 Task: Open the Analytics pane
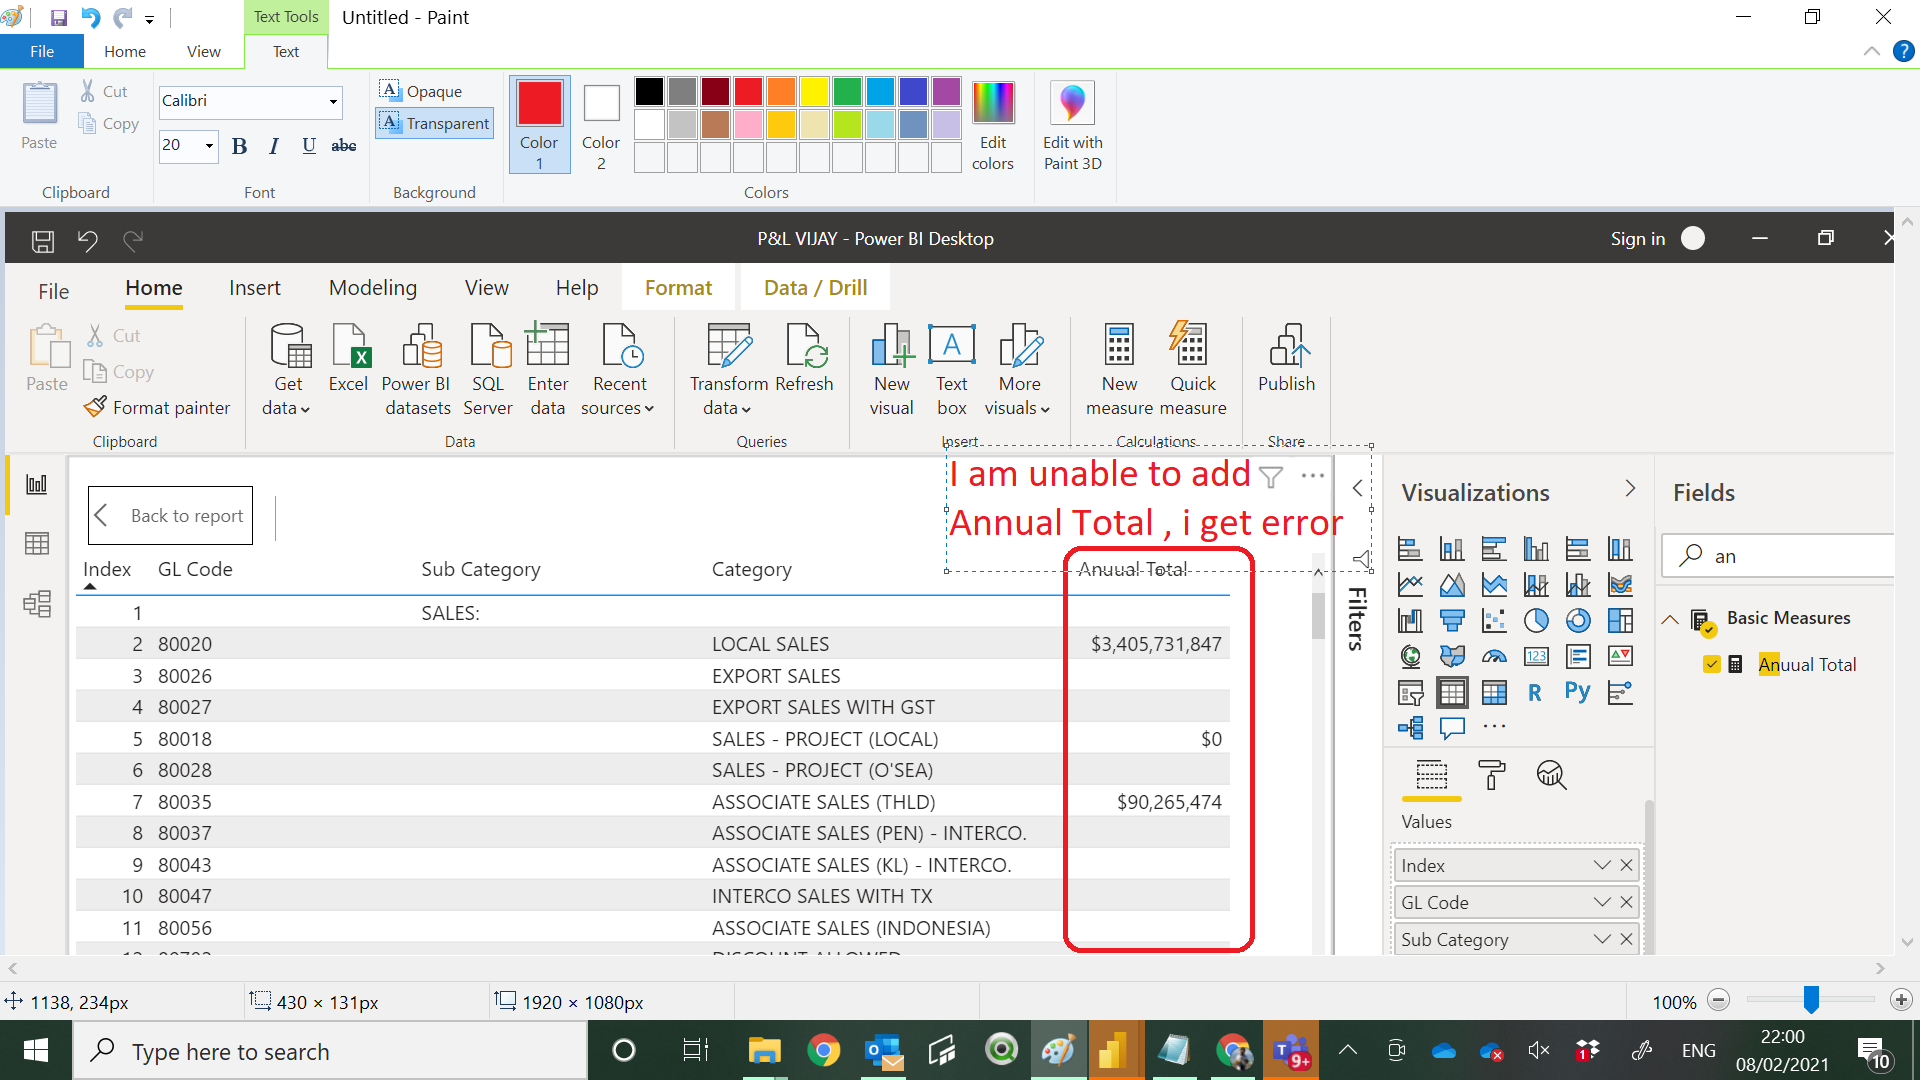tap(1551, 776)
